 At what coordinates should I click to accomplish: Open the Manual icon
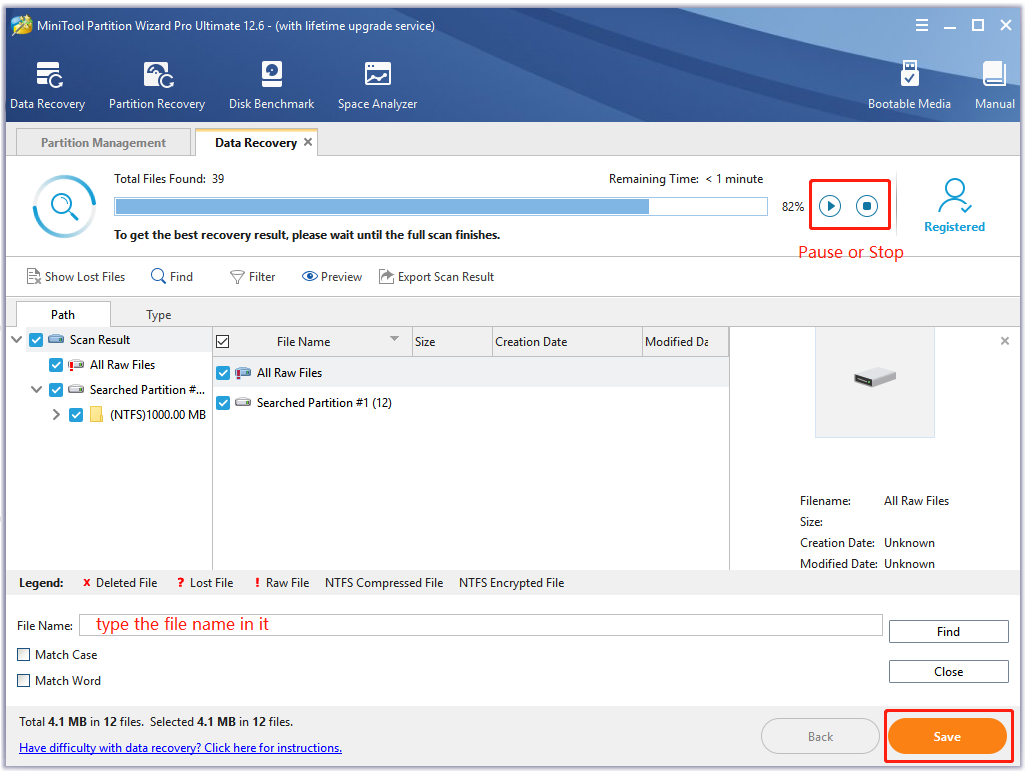tap(995, 75)
